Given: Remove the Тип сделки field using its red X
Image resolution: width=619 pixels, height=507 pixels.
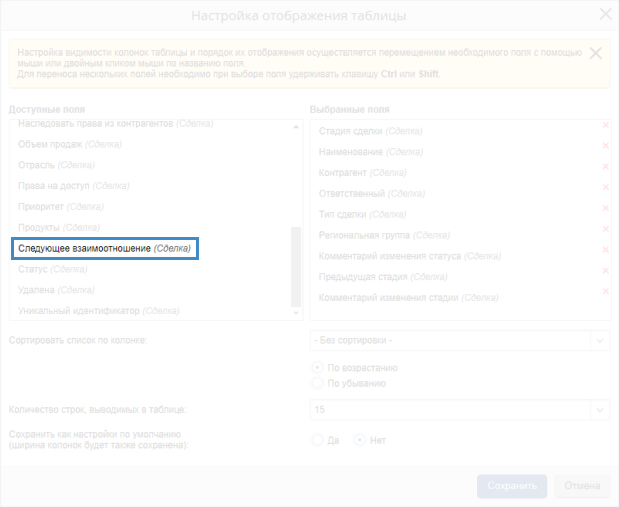Looking at the screenshot, I should pyautogui.click(x=605, y=208).
